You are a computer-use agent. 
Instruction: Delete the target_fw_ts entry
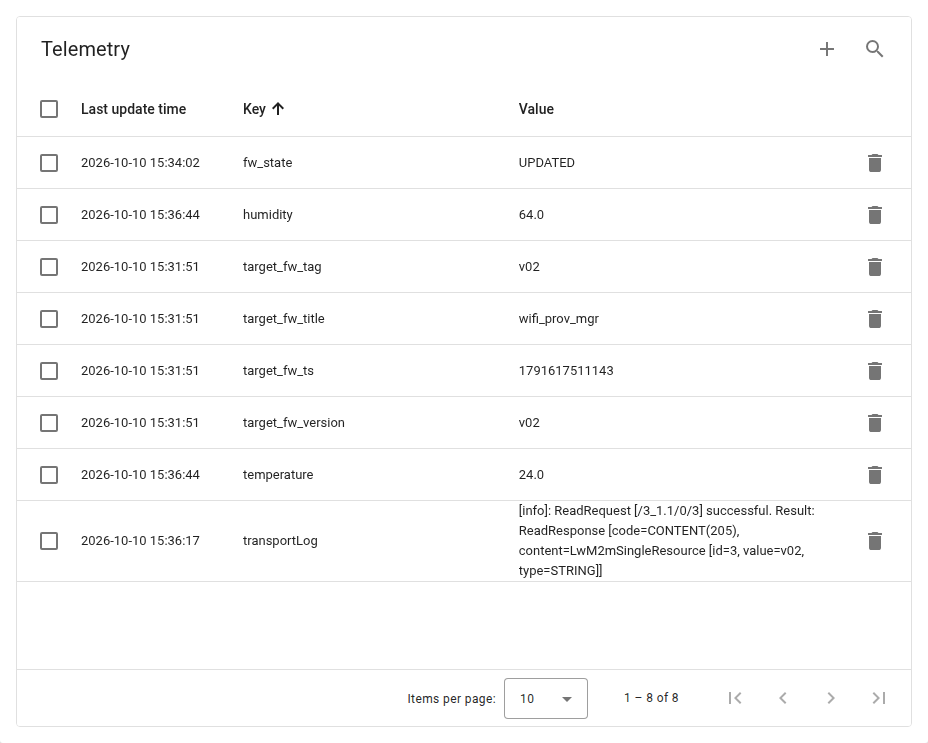(x=875, y=371)
